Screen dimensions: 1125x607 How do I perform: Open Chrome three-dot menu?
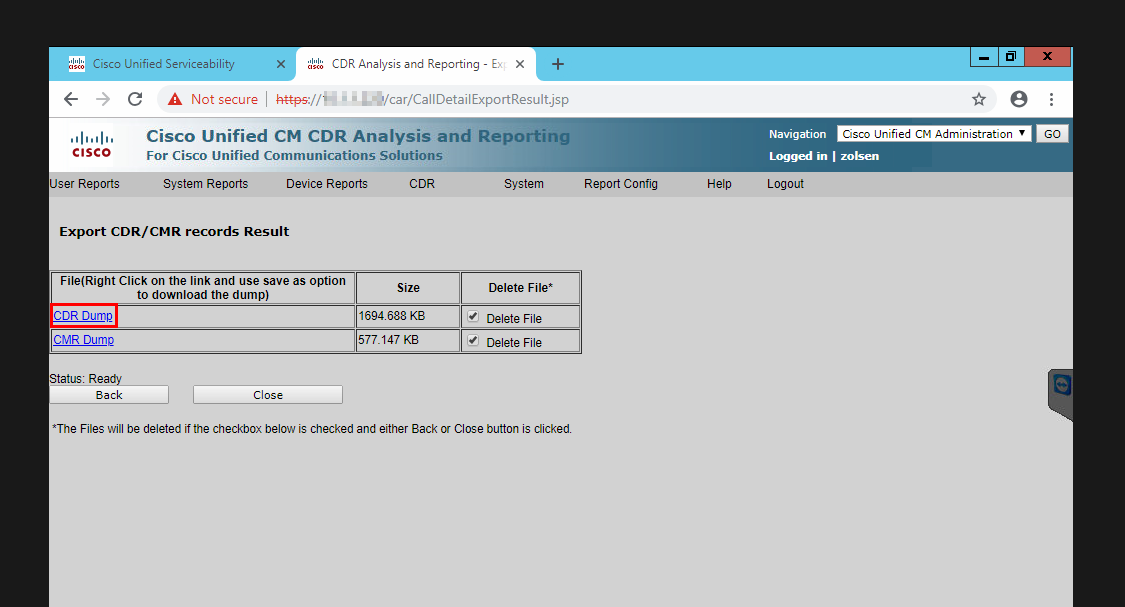pos(1051,99)
